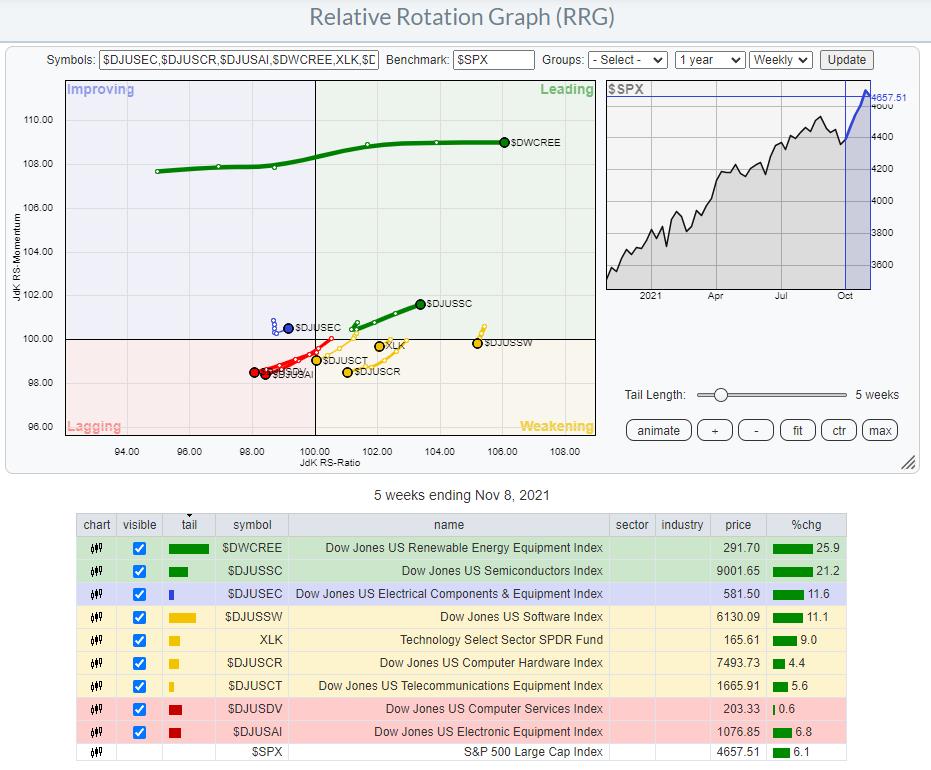Viewport: 931px width, 770px height.
Task: Open chart icon for $DJUSSC row
Action: pos(97,571)
